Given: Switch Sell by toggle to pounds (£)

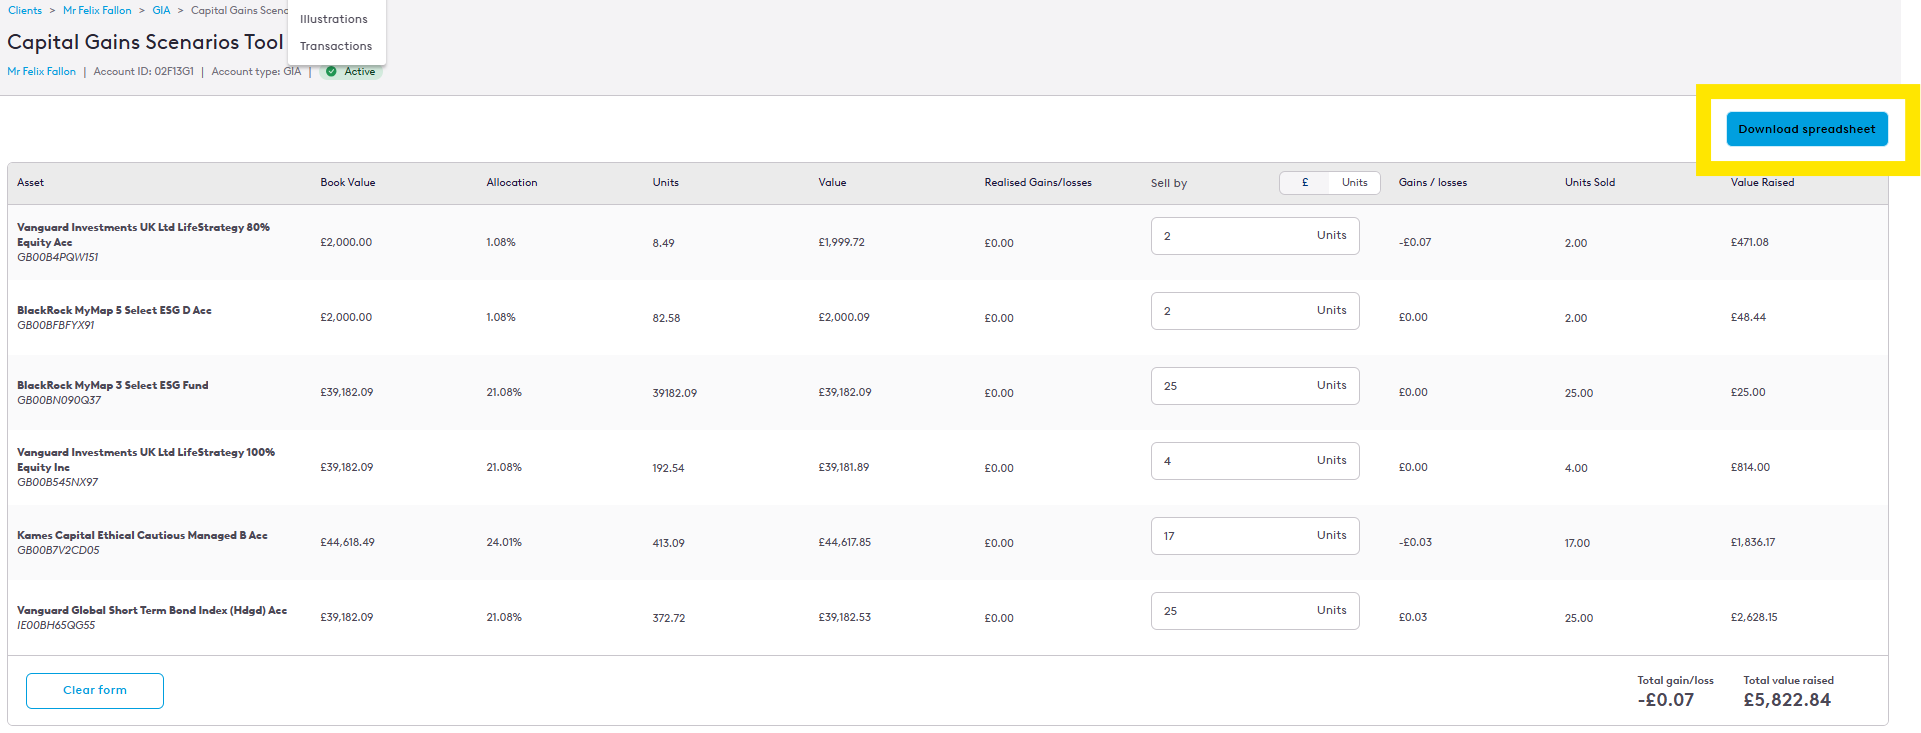Looking at the screenshot, I should [1304, 183].
